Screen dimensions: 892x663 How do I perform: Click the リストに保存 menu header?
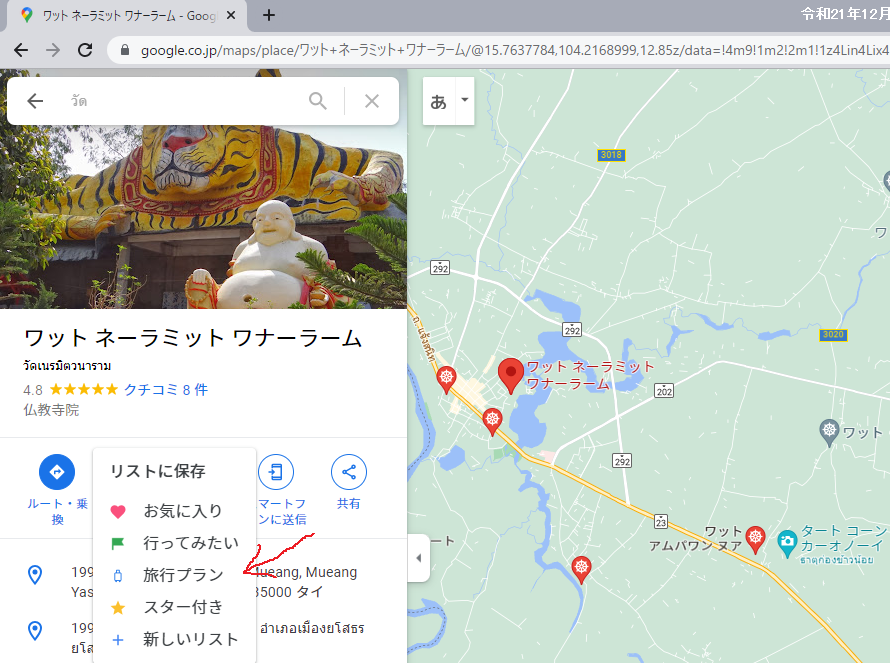158,471
